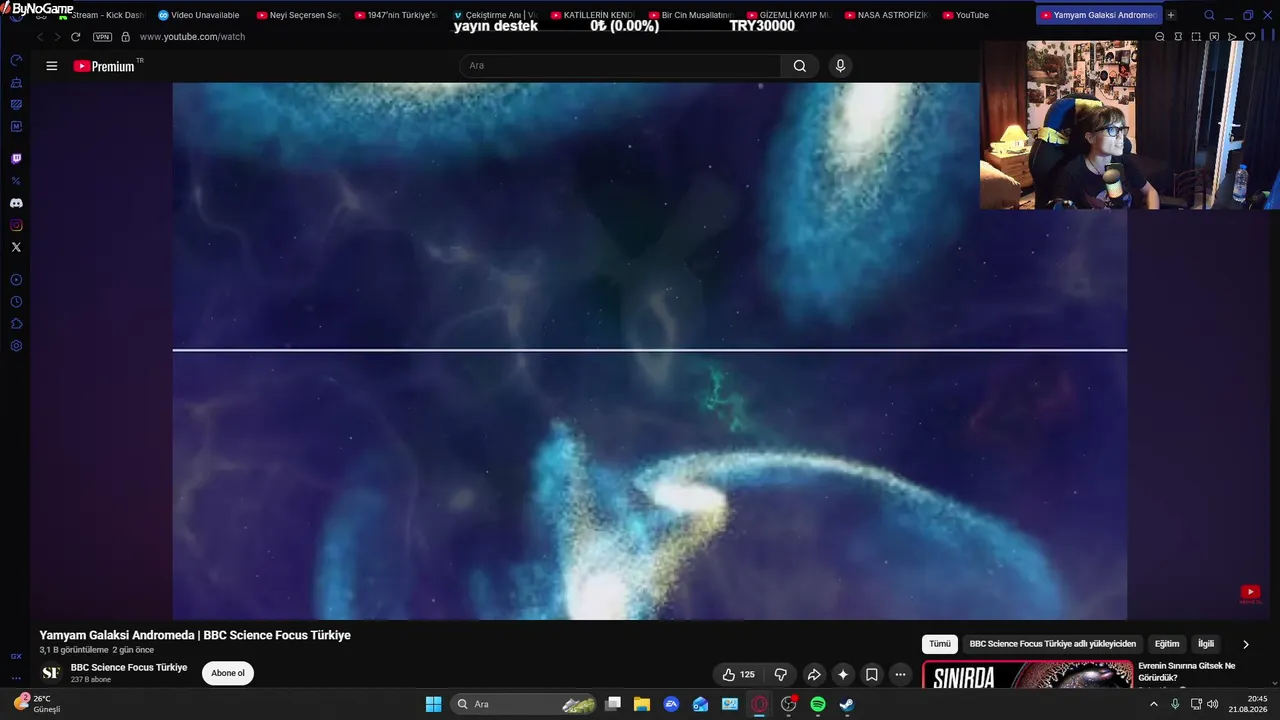
Task: Add a new browser tab
Action: (x=1171, y=15)
